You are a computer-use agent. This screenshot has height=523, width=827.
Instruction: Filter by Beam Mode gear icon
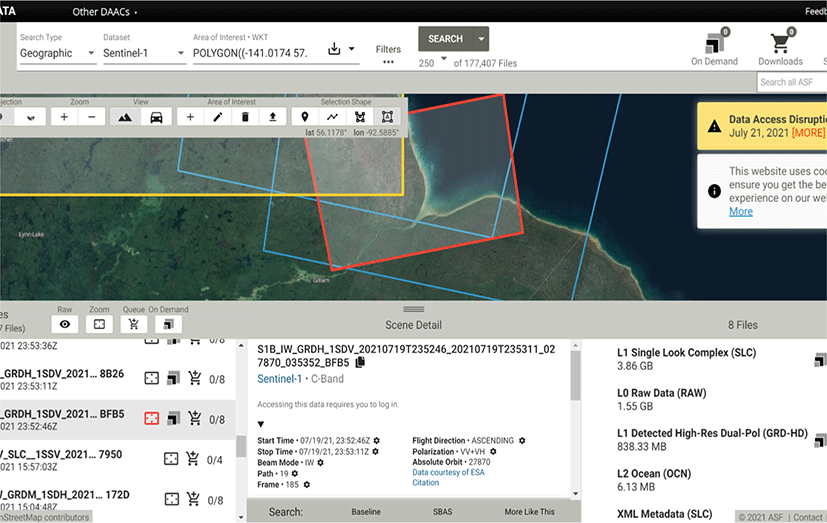tap(320, 462)
